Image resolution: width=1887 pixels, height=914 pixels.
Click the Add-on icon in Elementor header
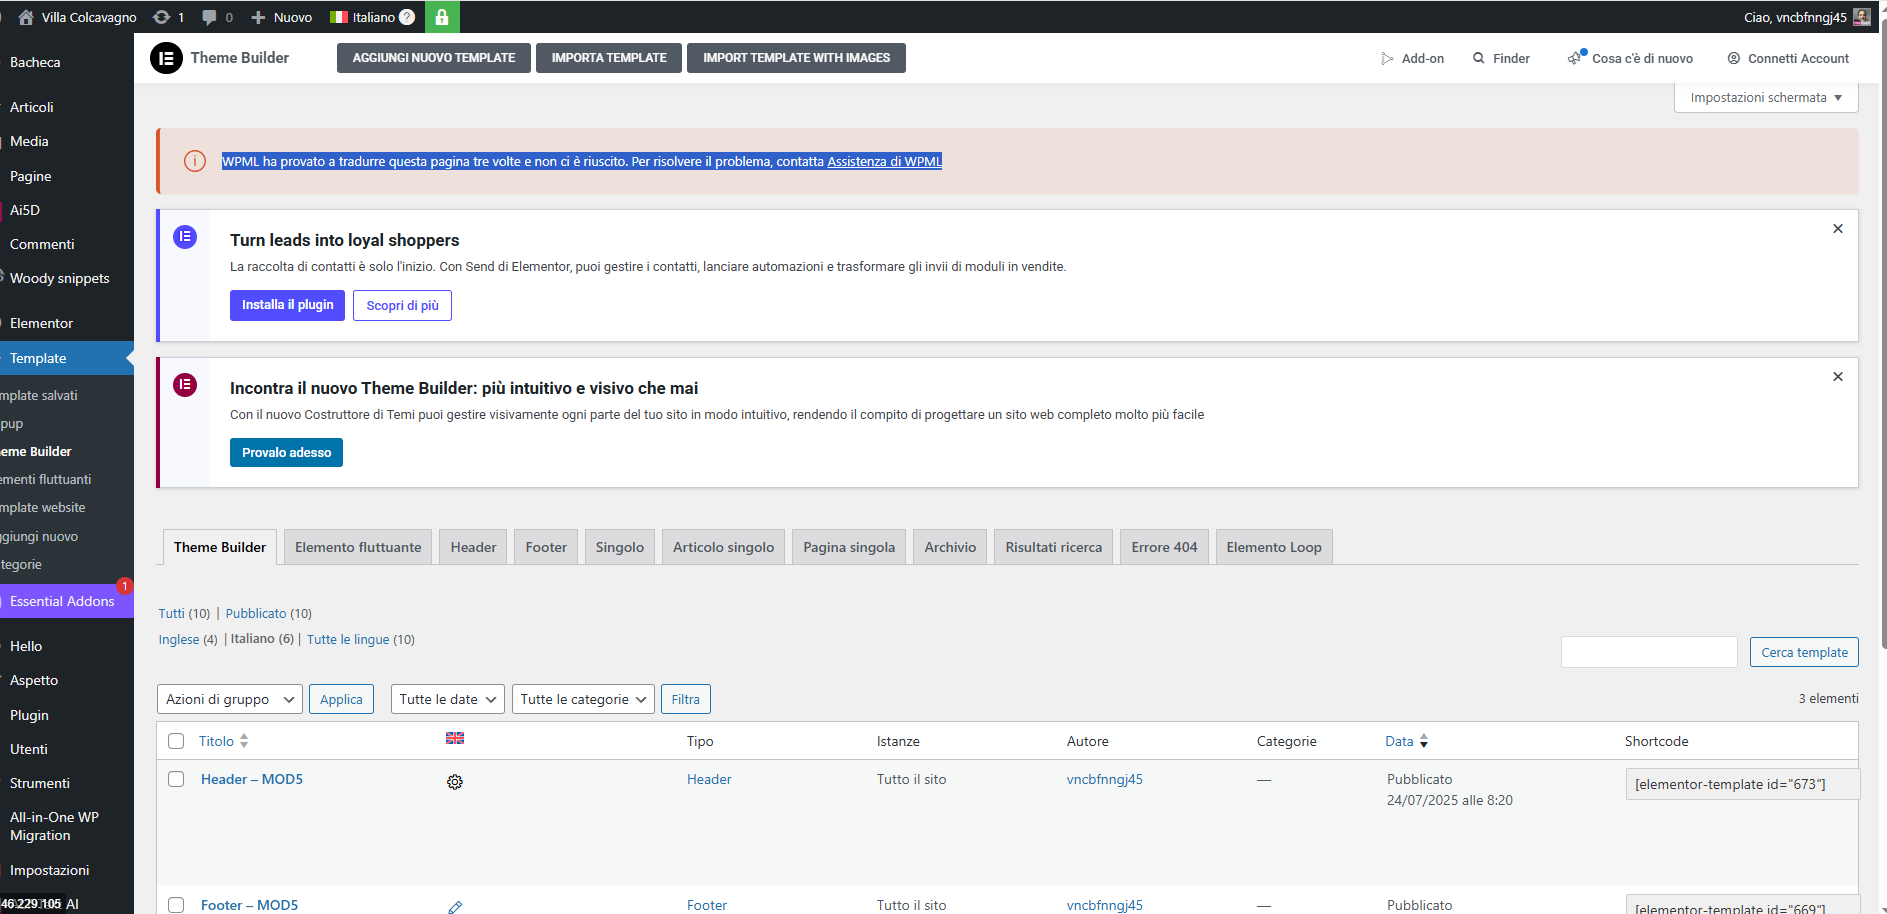pyautogui.click(x=1387, y=59)
